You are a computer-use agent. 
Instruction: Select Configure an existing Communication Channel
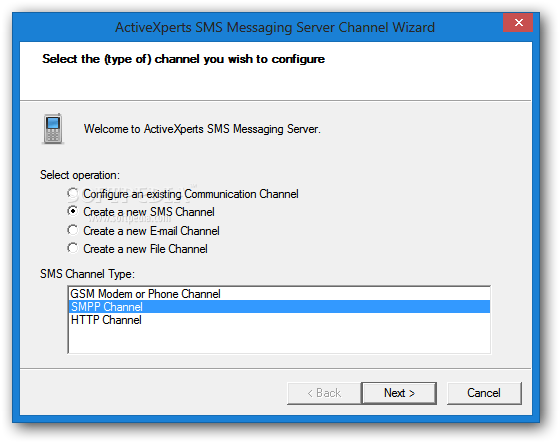tap(183, 194)
